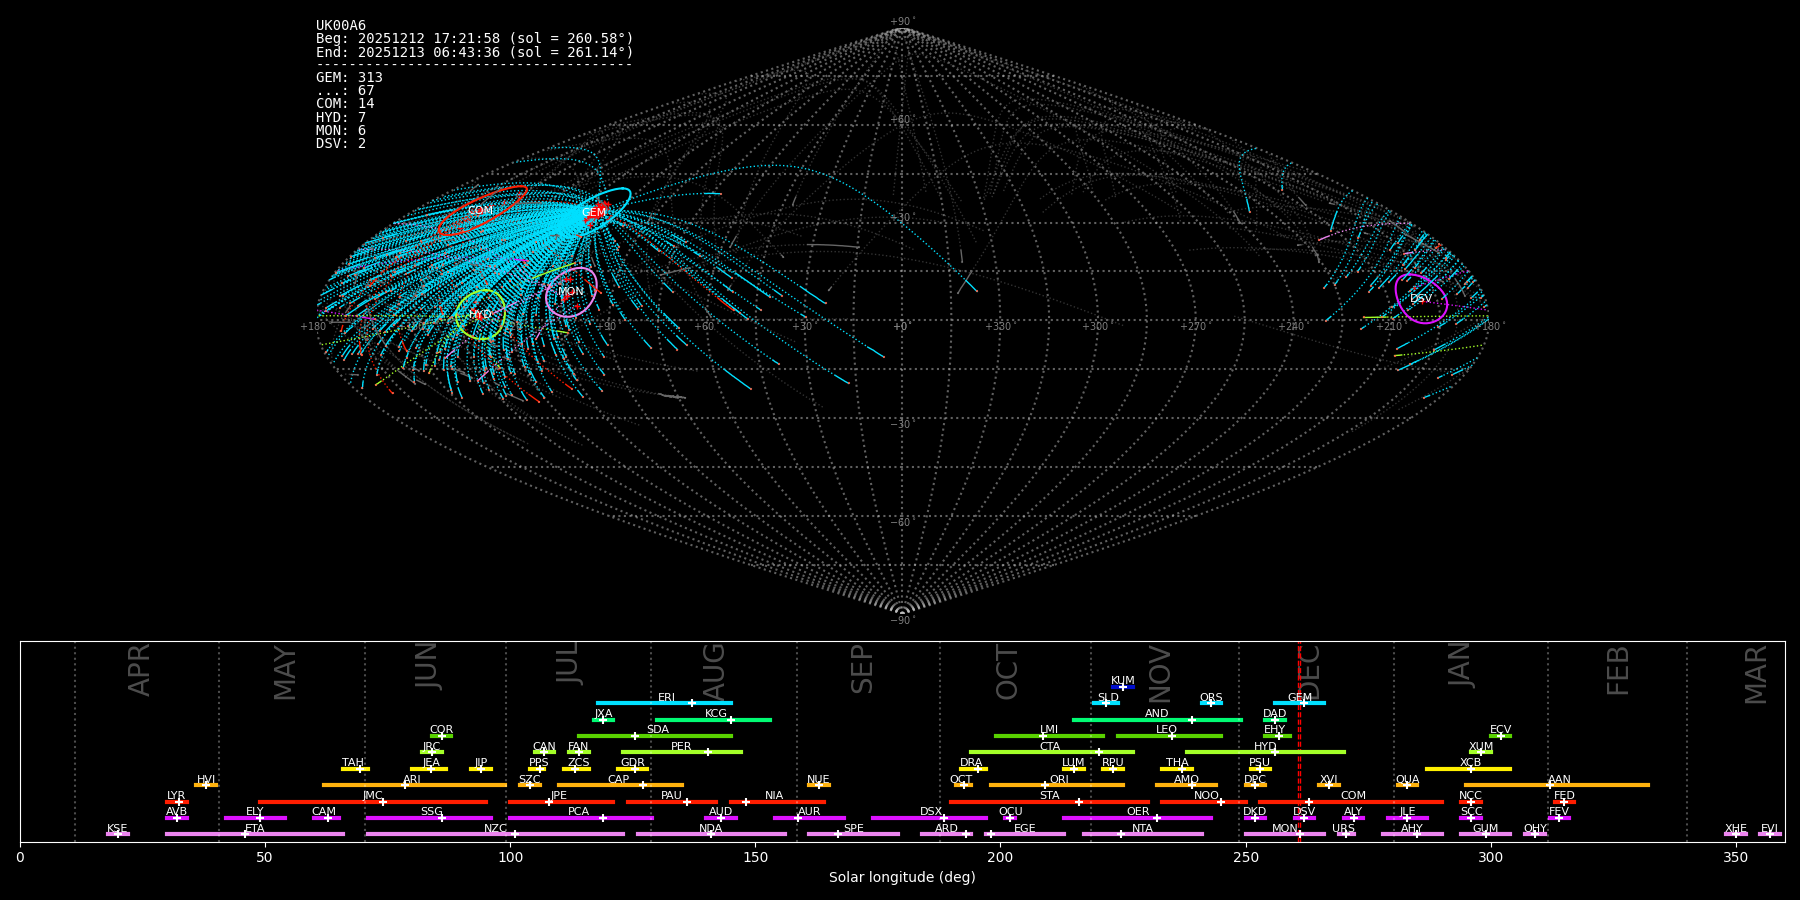The height and width of the screenshot is (900, 1800).
Task: Click the HYD shower label in the timeline
Action: [x=1265, y=747]
